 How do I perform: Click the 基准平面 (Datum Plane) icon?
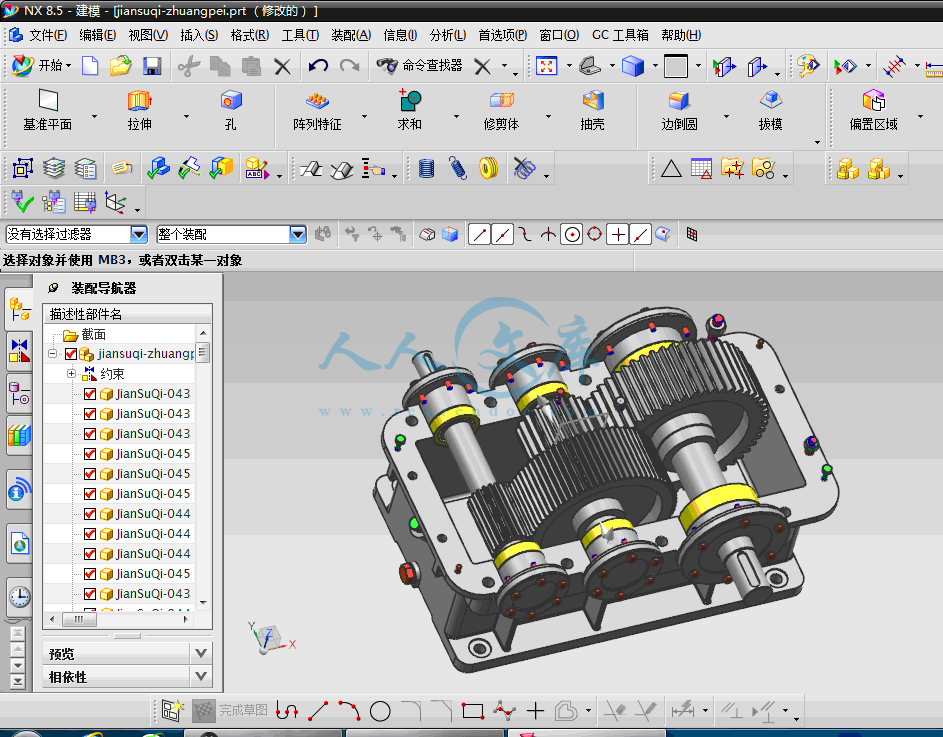coord(47,101)
